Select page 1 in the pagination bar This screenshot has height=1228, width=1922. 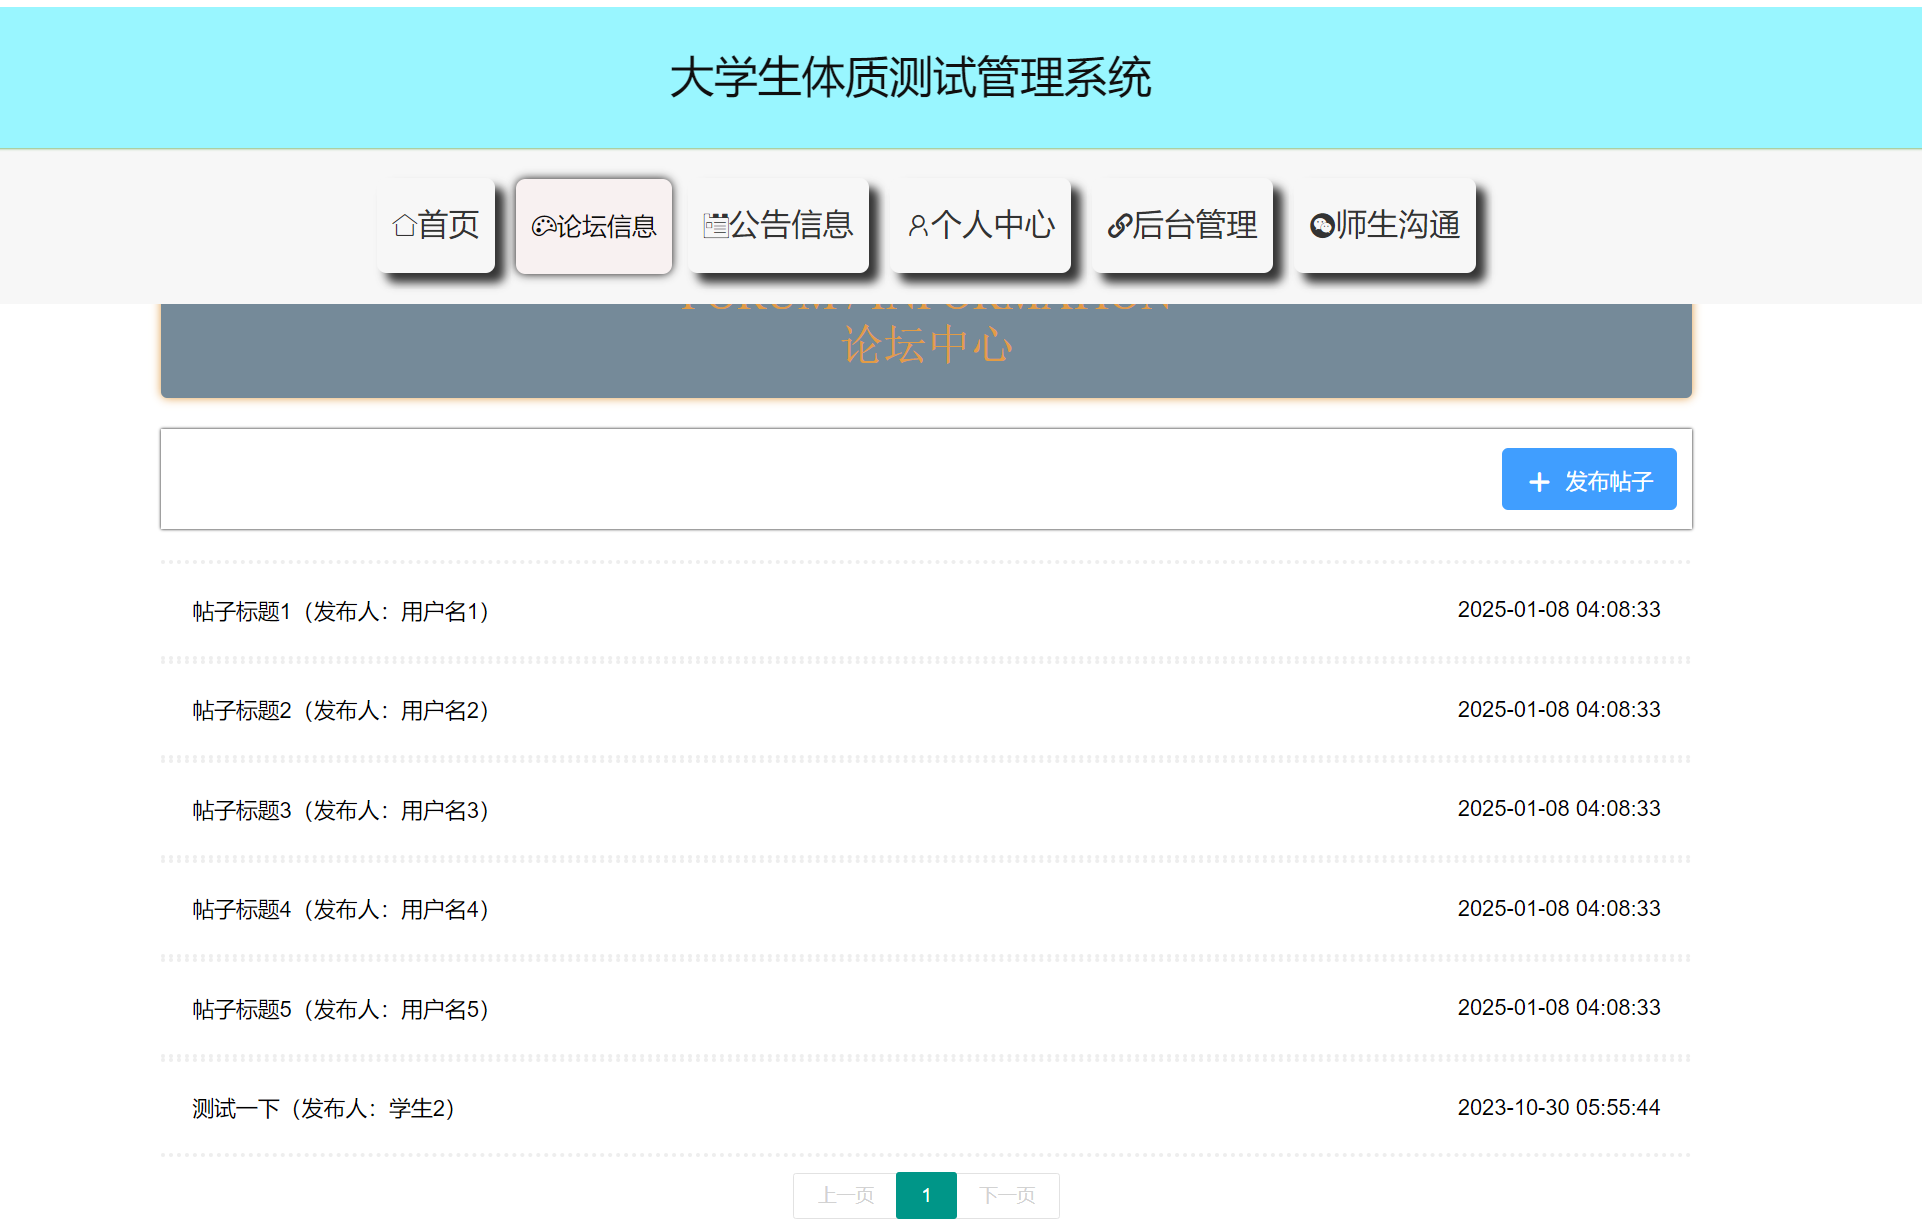tap(926, 1195)
